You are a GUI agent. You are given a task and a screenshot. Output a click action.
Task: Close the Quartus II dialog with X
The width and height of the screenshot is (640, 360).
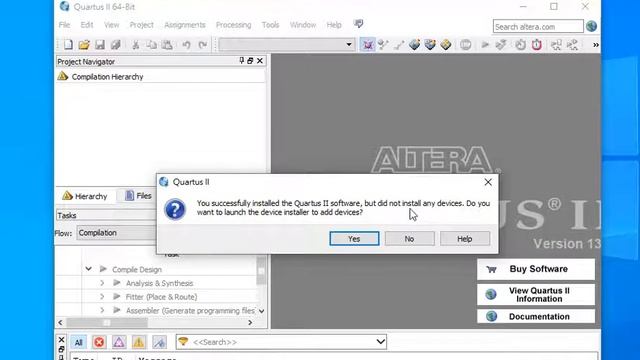pos(488,182)
